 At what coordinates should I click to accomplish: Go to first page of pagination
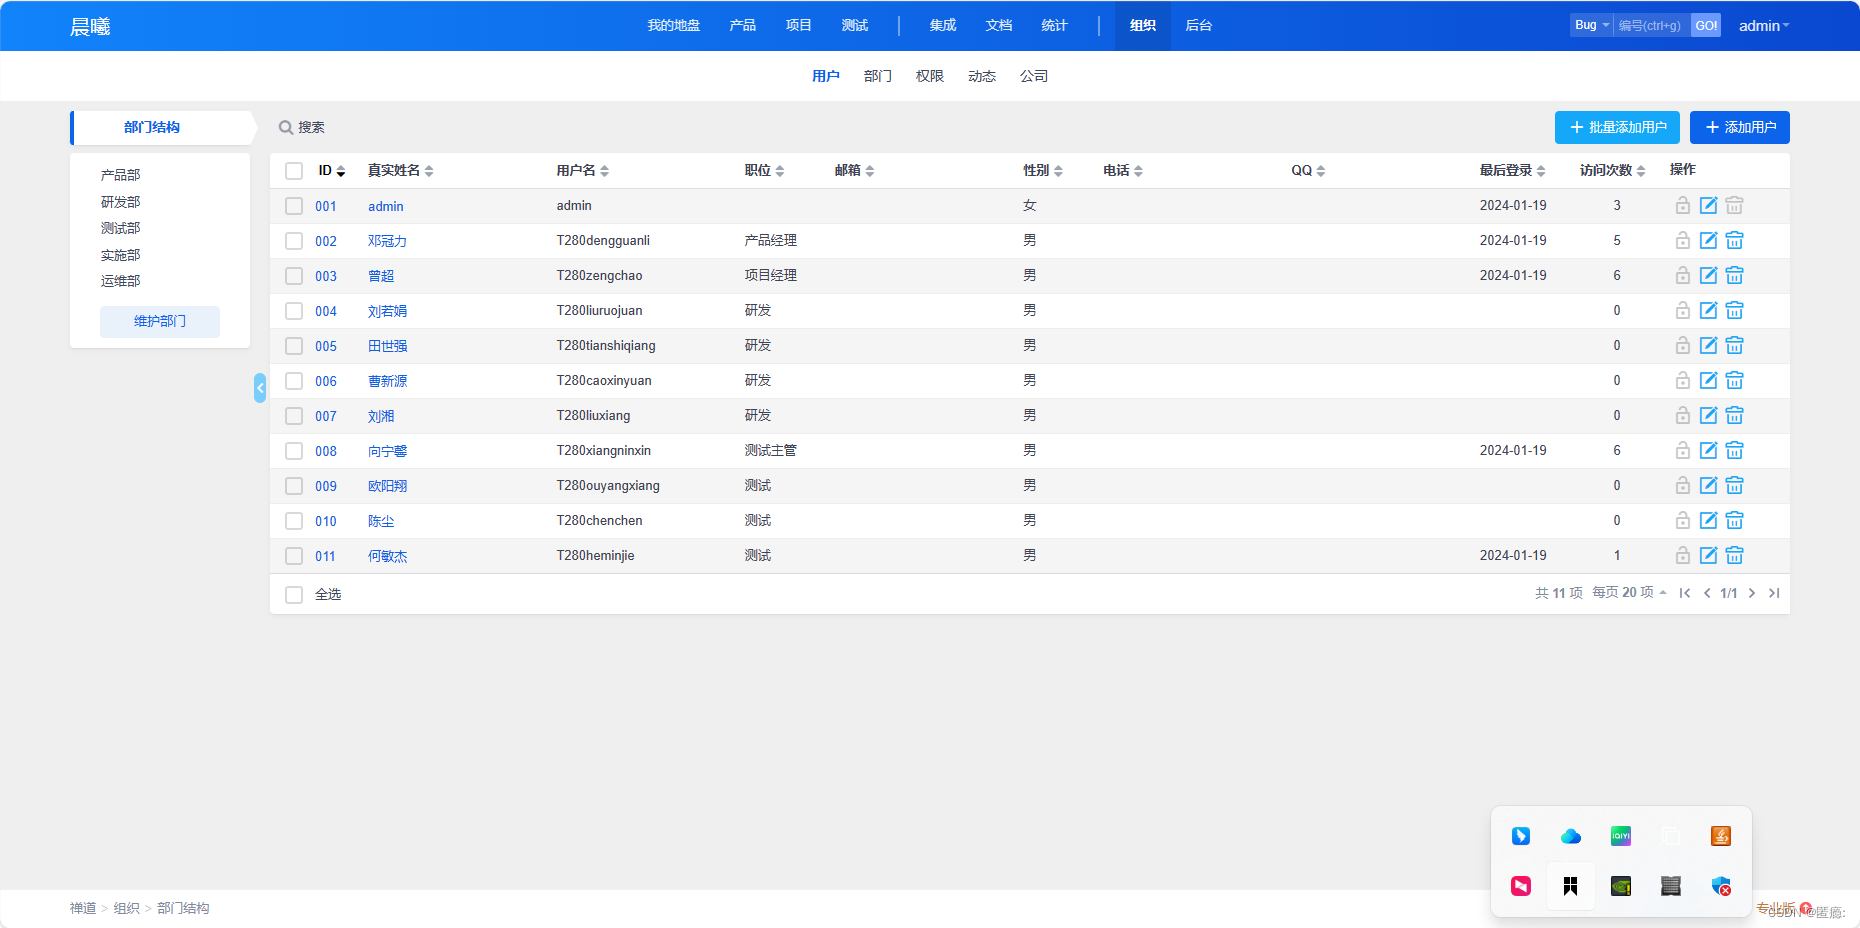(1685, 593)
